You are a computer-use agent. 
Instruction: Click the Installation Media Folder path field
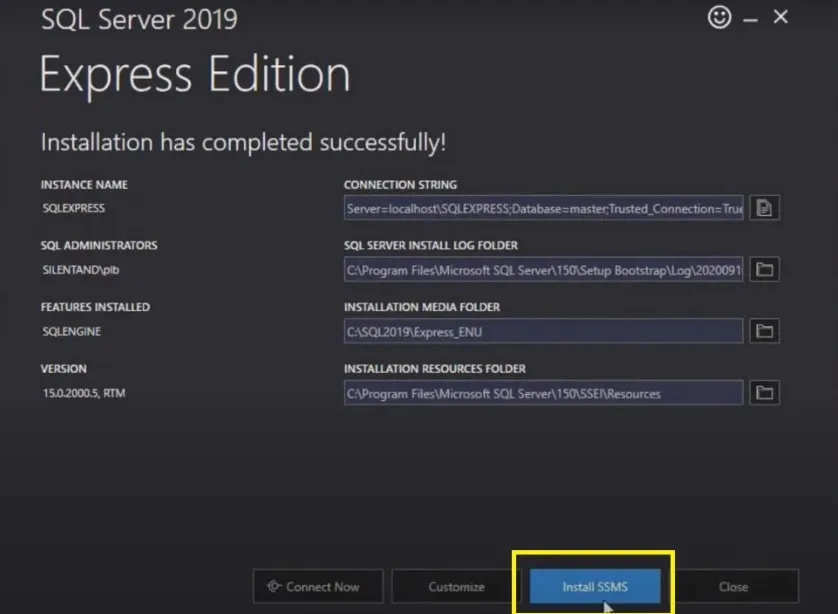pos(543,331)
